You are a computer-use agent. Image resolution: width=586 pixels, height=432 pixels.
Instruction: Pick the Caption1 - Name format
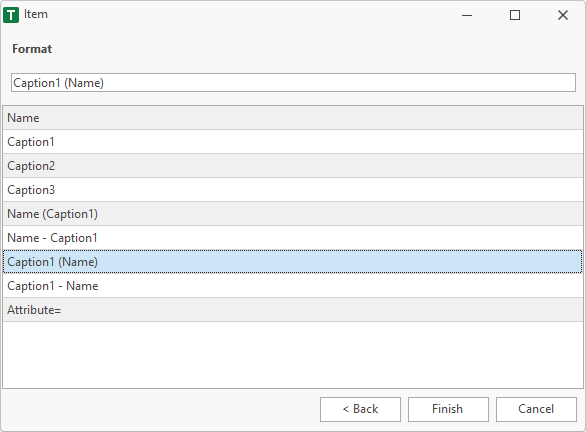pos(293,286)
